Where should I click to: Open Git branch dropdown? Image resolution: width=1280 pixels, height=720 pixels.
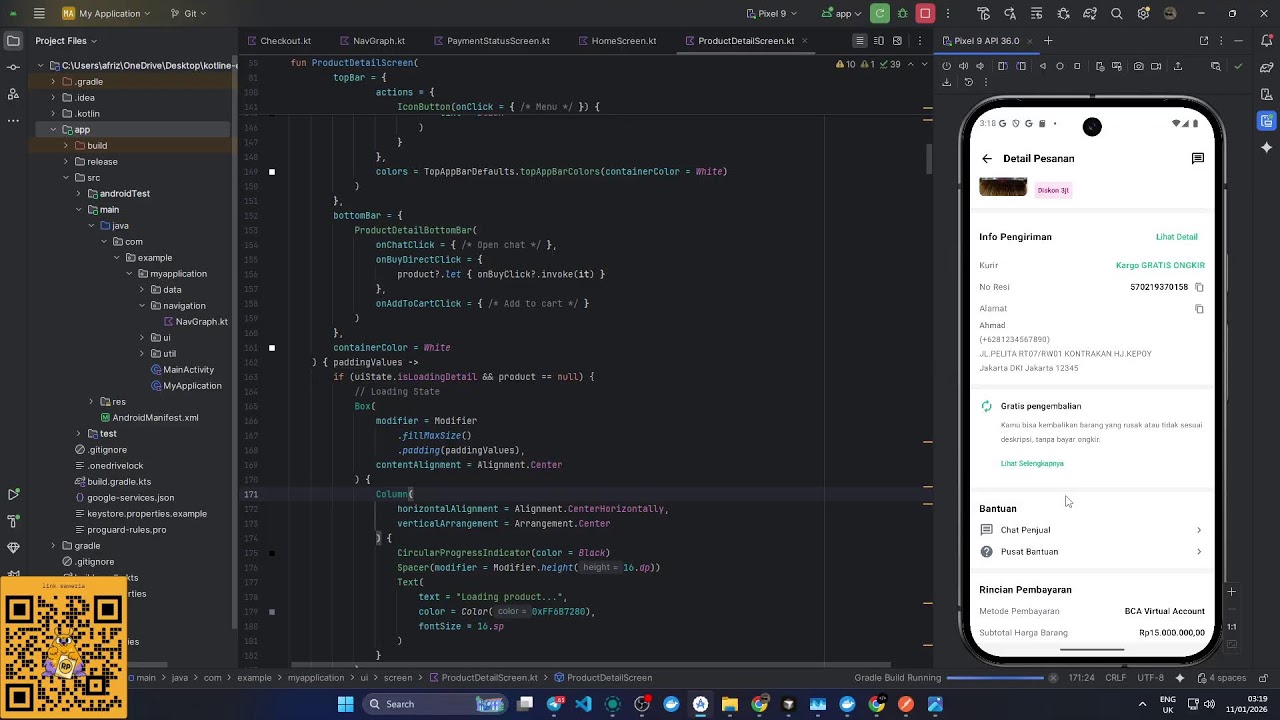[188, 14]
